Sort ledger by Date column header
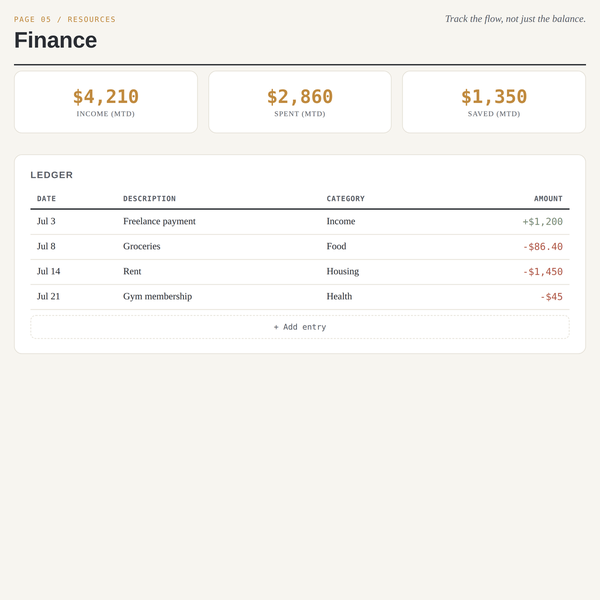The height and width of the screenshot is (600, 600). (x=46, y=199)
